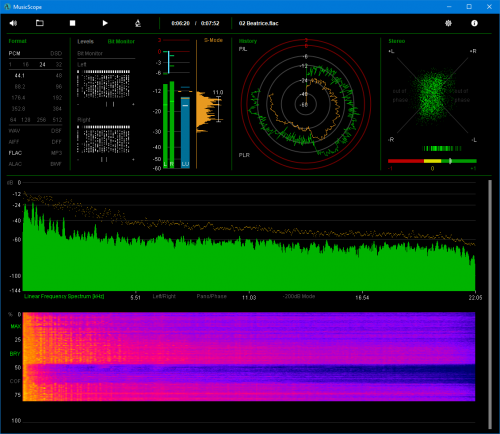The image size is (500, 434).
Task: Toggle the S-Mode label
Action: (x=213, y=40)
